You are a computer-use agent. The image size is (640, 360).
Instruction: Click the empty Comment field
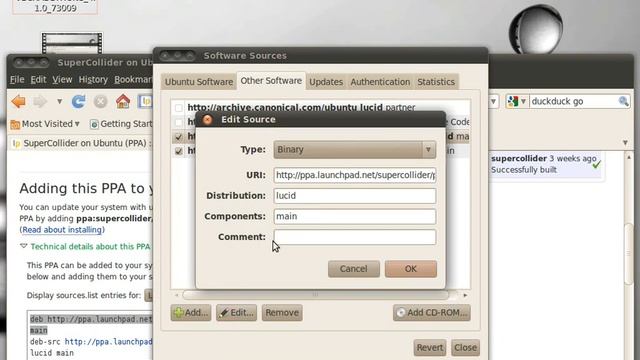point(355,237)
